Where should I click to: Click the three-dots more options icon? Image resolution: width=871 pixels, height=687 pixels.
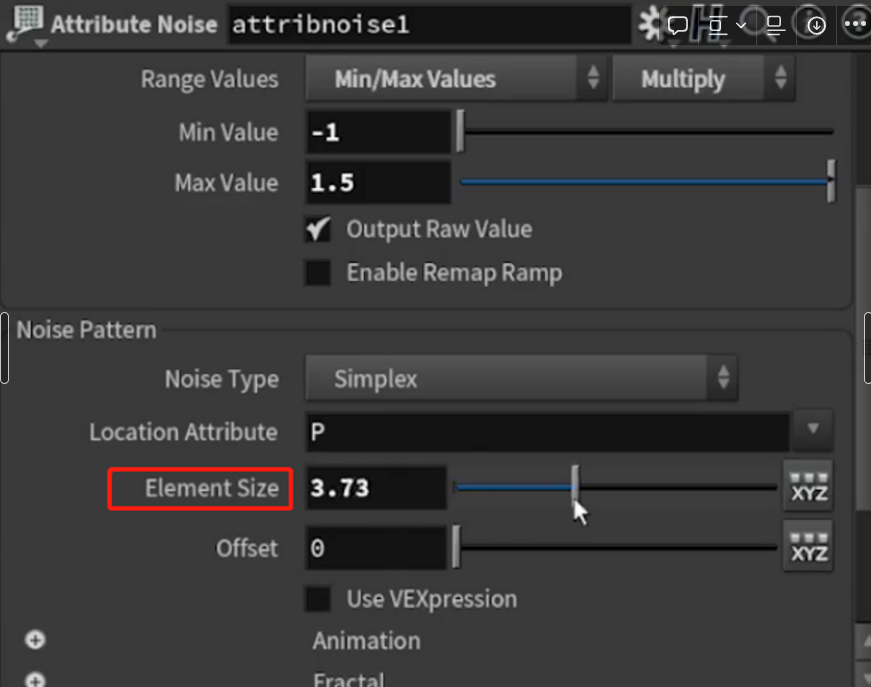tap(856, 25)
